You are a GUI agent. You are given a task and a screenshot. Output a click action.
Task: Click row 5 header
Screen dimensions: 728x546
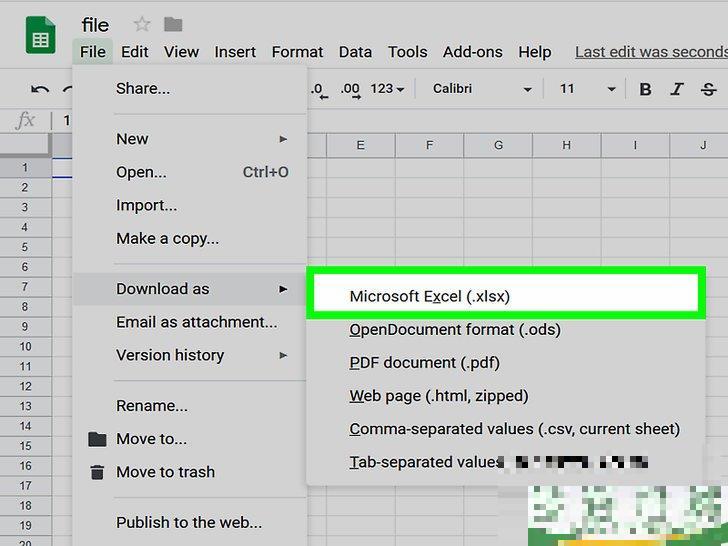(x=25, y=248)
